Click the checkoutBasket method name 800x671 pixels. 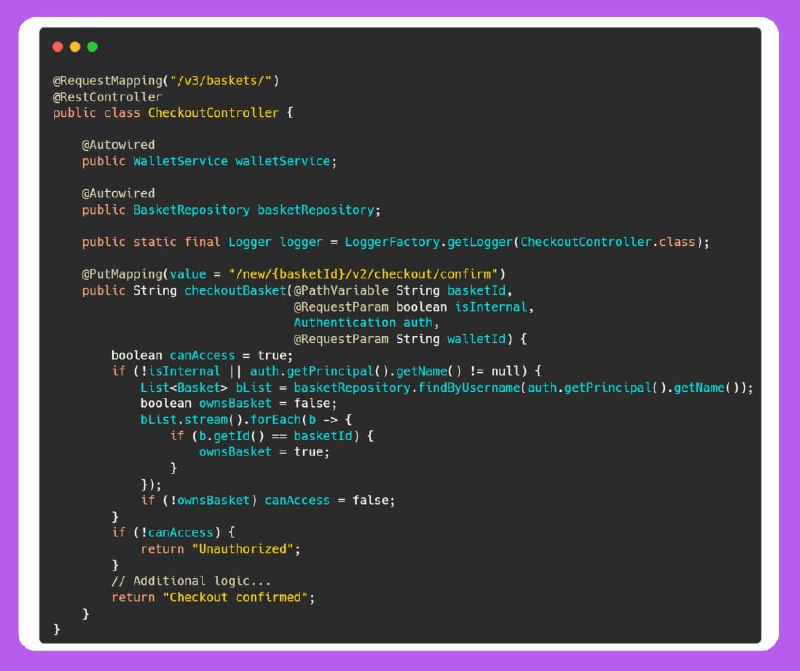point(235,290)
